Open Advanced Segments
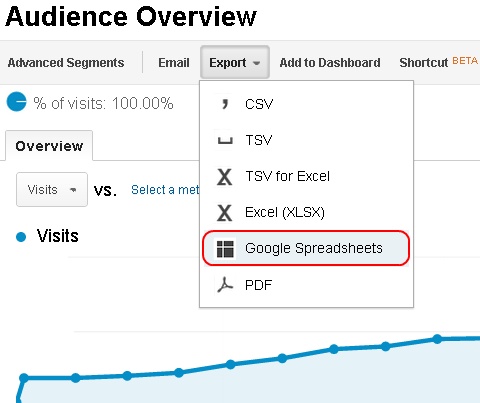Image resolution: width=480 pixels, height=403 pixels. (66, 63)
